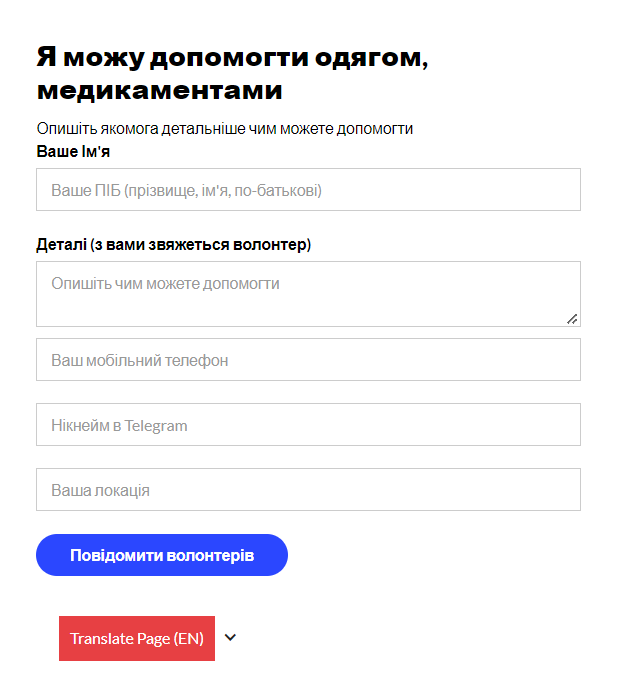
Task: Click the 'Опишіть якомога детальніше' description text
Action: [225, 129]
